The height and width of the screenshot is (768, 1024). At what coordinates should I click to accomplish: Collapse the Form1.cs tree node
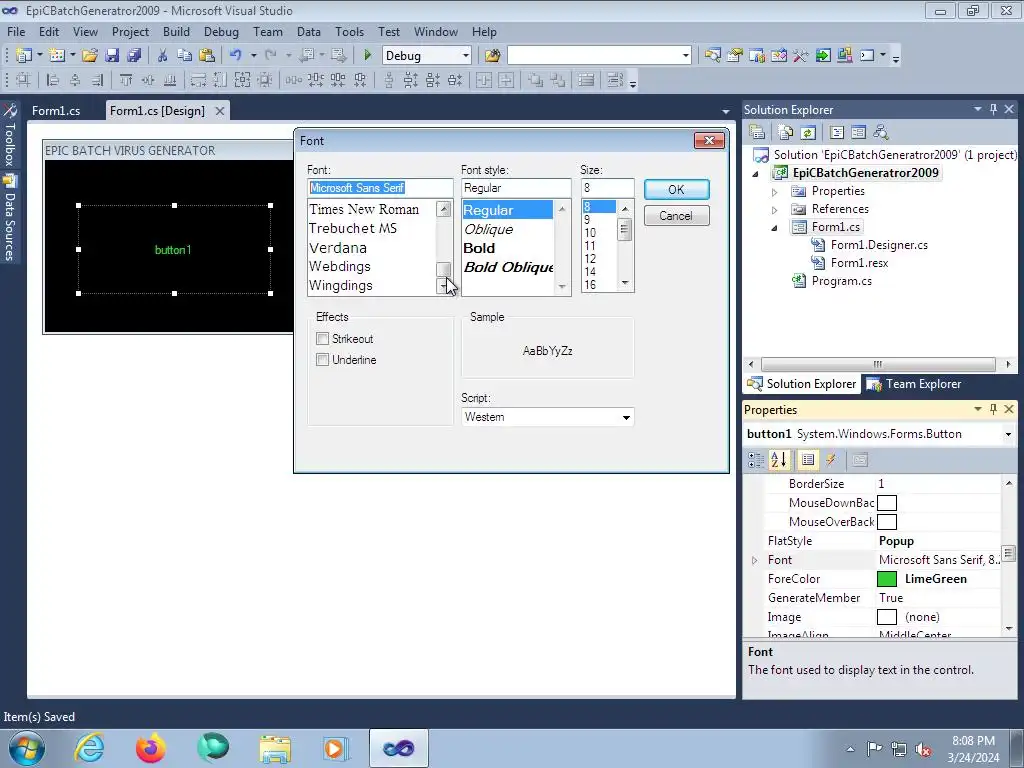[x=775, y=228]
